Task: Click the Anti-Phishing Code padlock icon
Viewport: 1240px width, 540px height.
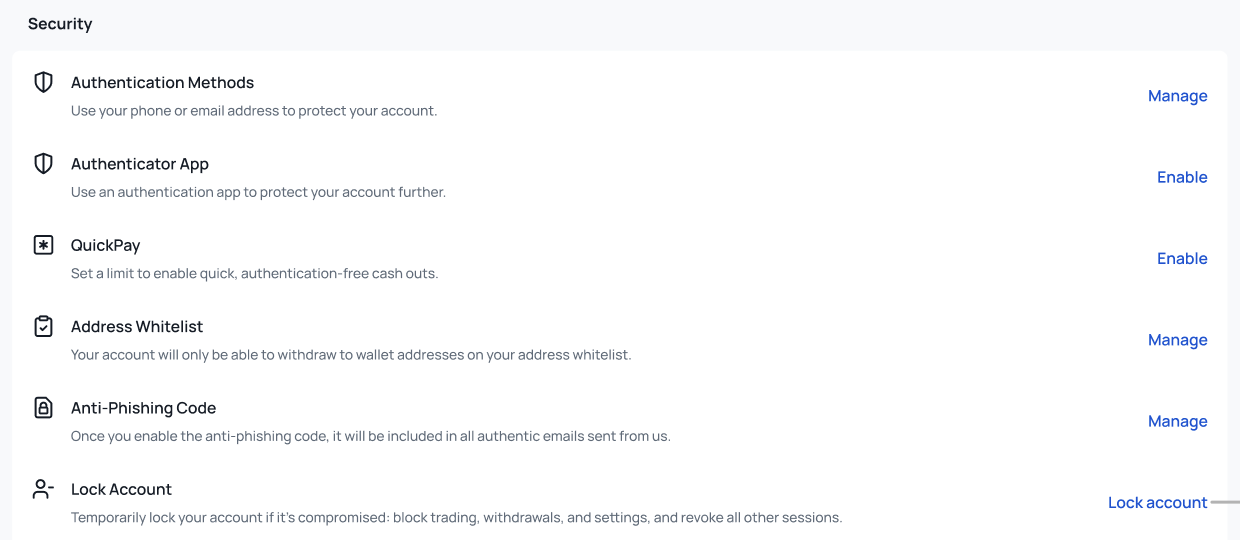Action: [x=43, y=407]
